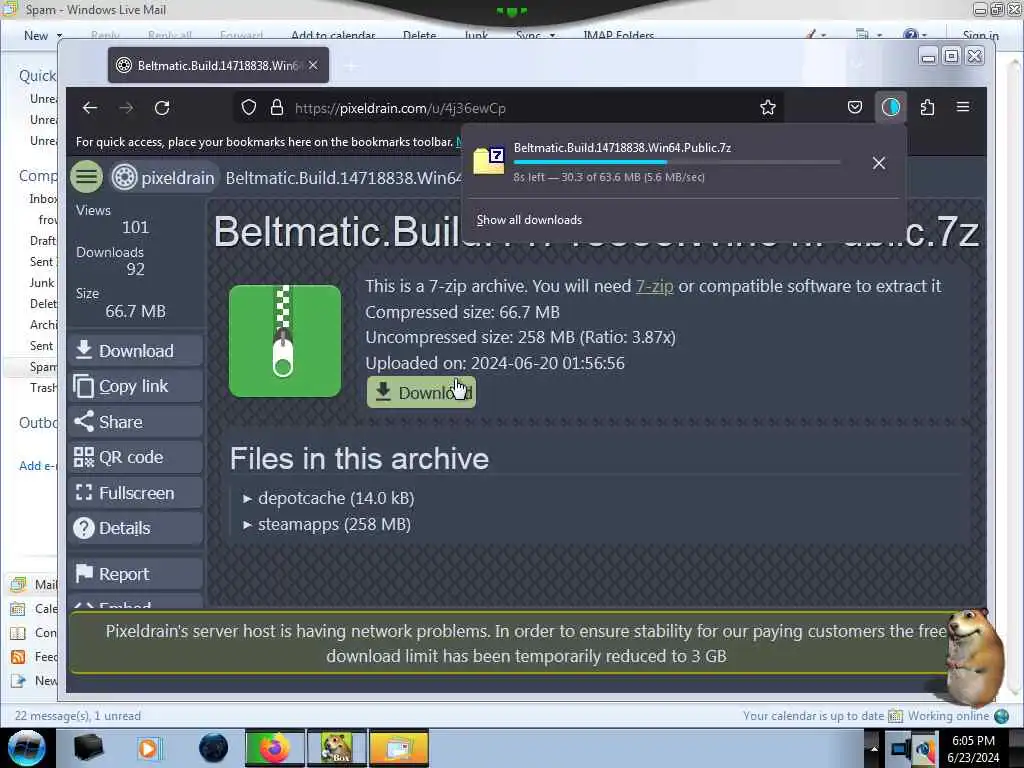Open the Firefox hamburger menu
The height and width of the screenshot is (768, 1024).
pos(963,107)
